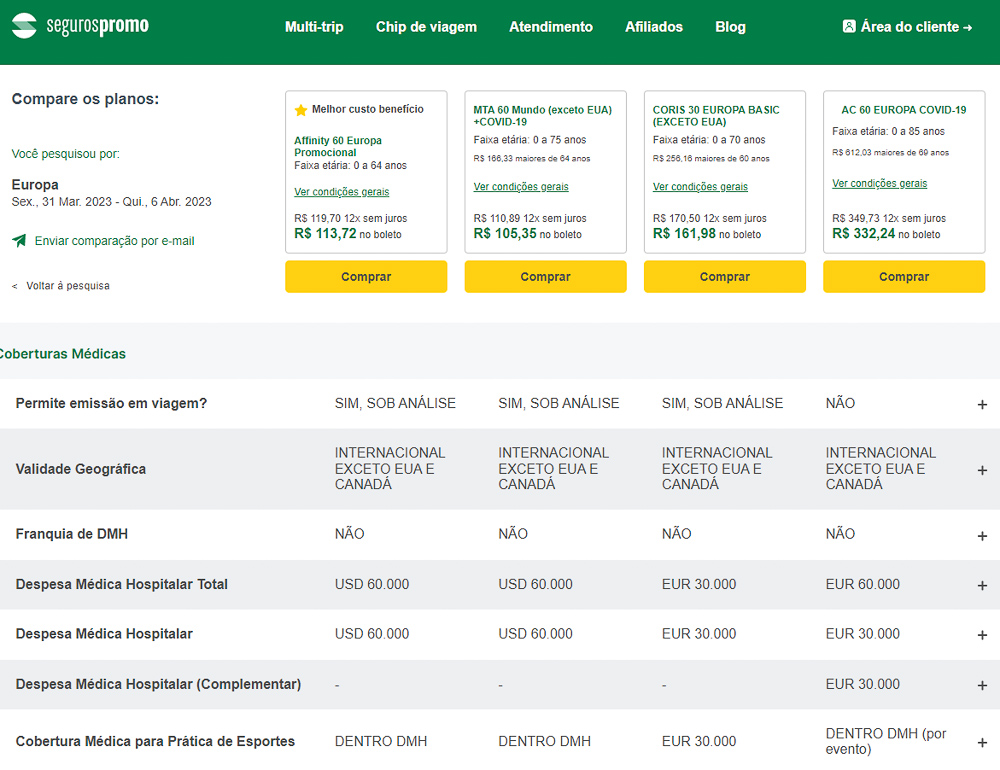The height and width of the screenshot is (770, 1000).
Task: Buy the AC 60 EUROPA COVID-19 plan
Action: (904, 276)
